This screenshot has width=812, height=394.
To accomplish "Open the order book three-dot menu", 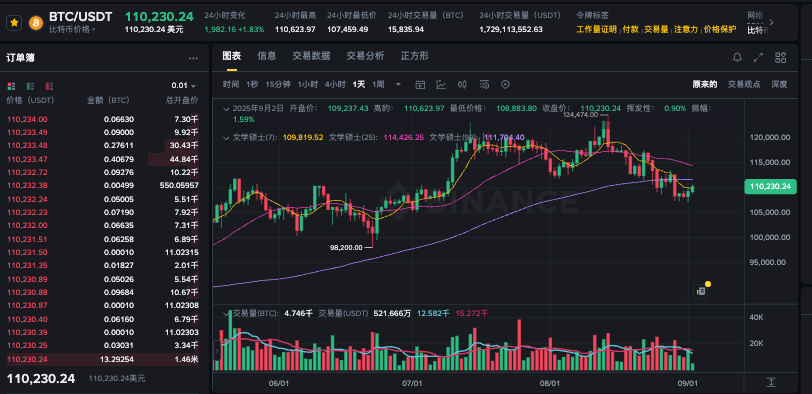I will (x=193, y=59).
